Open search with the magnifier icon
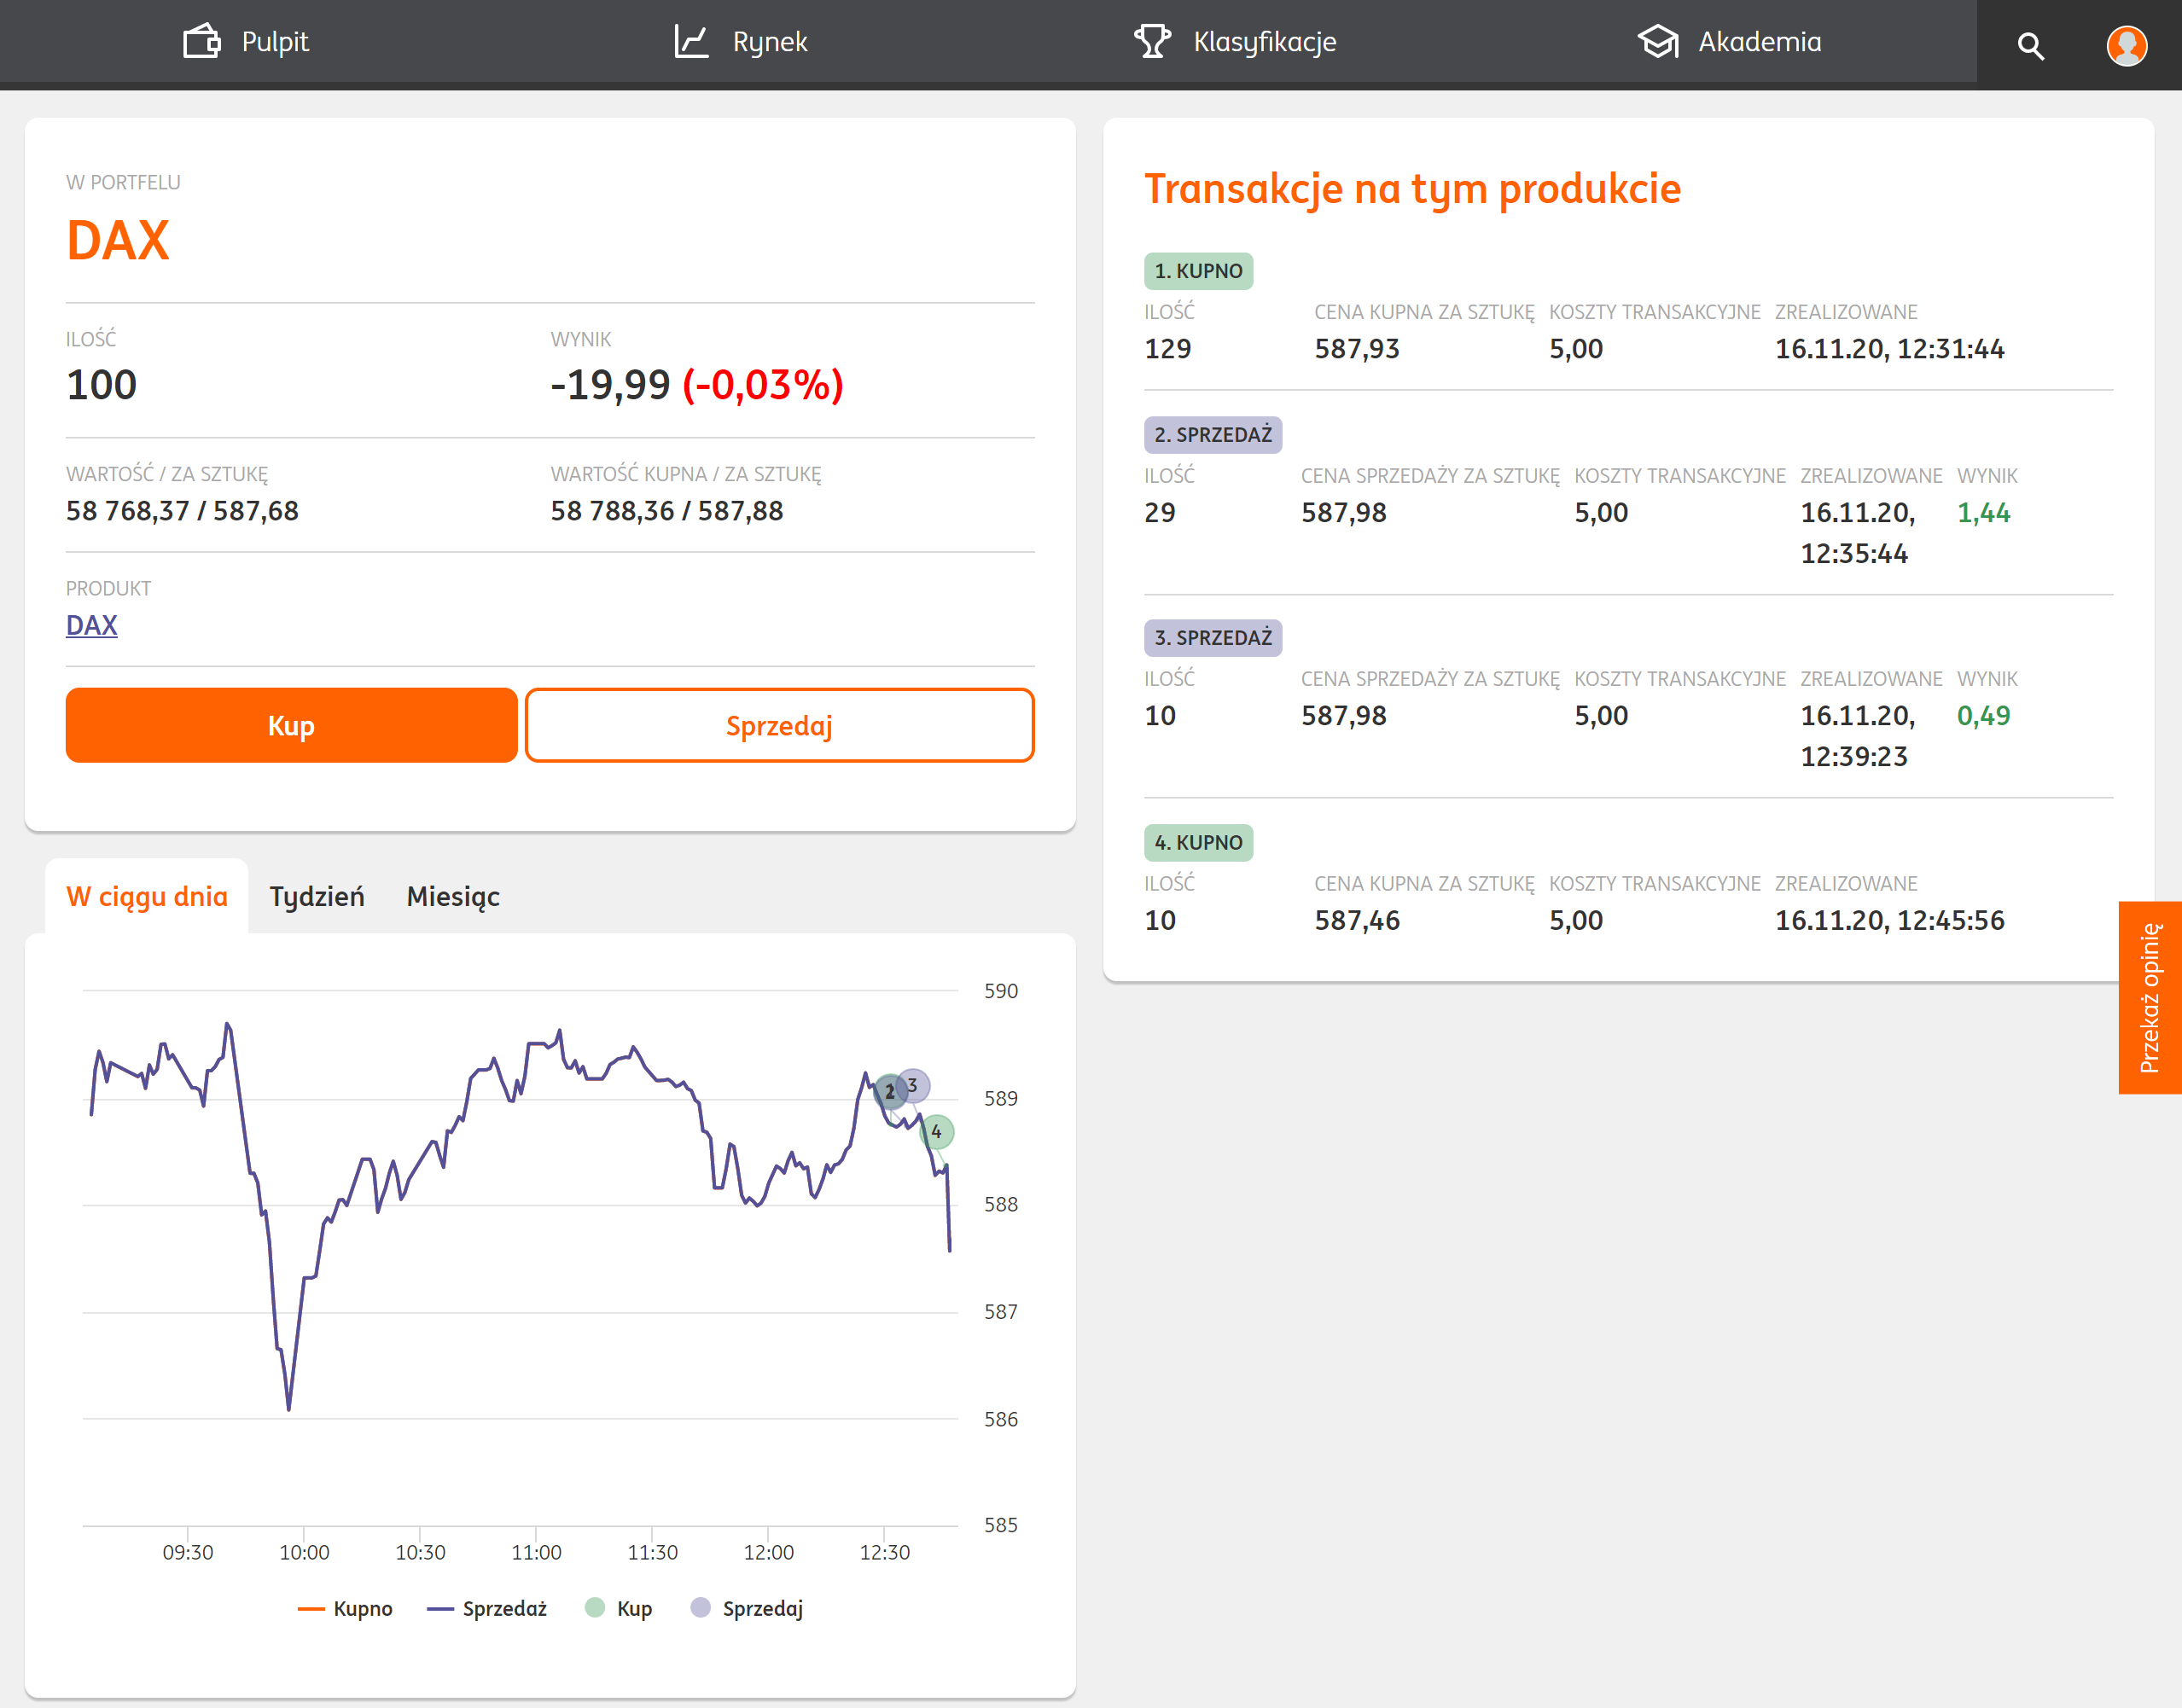Screen dimensions: 2182x1708 pos(2030,45)
